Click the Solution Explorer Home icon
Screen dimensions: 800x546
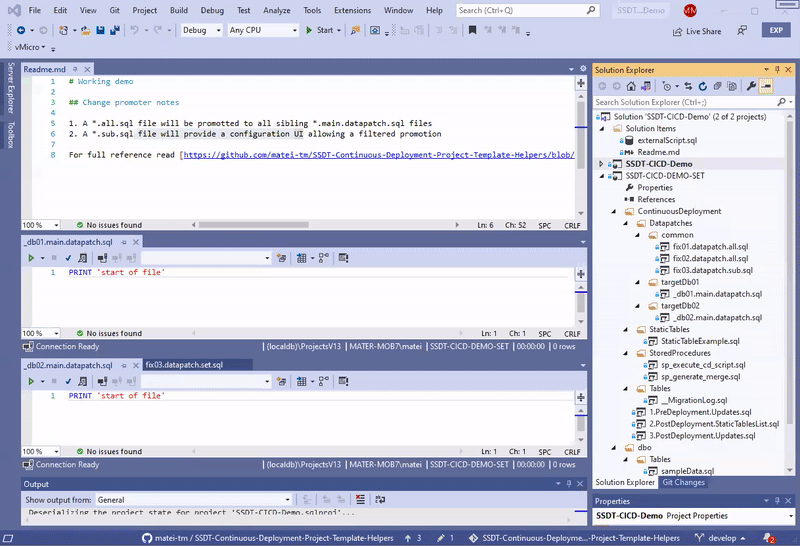click(x=631, y=86)
